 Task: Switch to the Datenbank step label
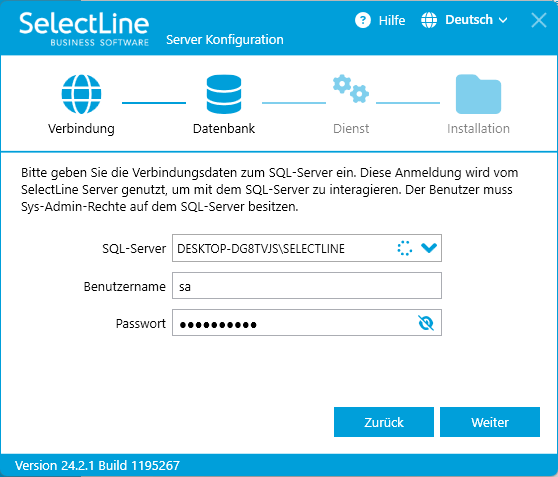pos(224,129)
